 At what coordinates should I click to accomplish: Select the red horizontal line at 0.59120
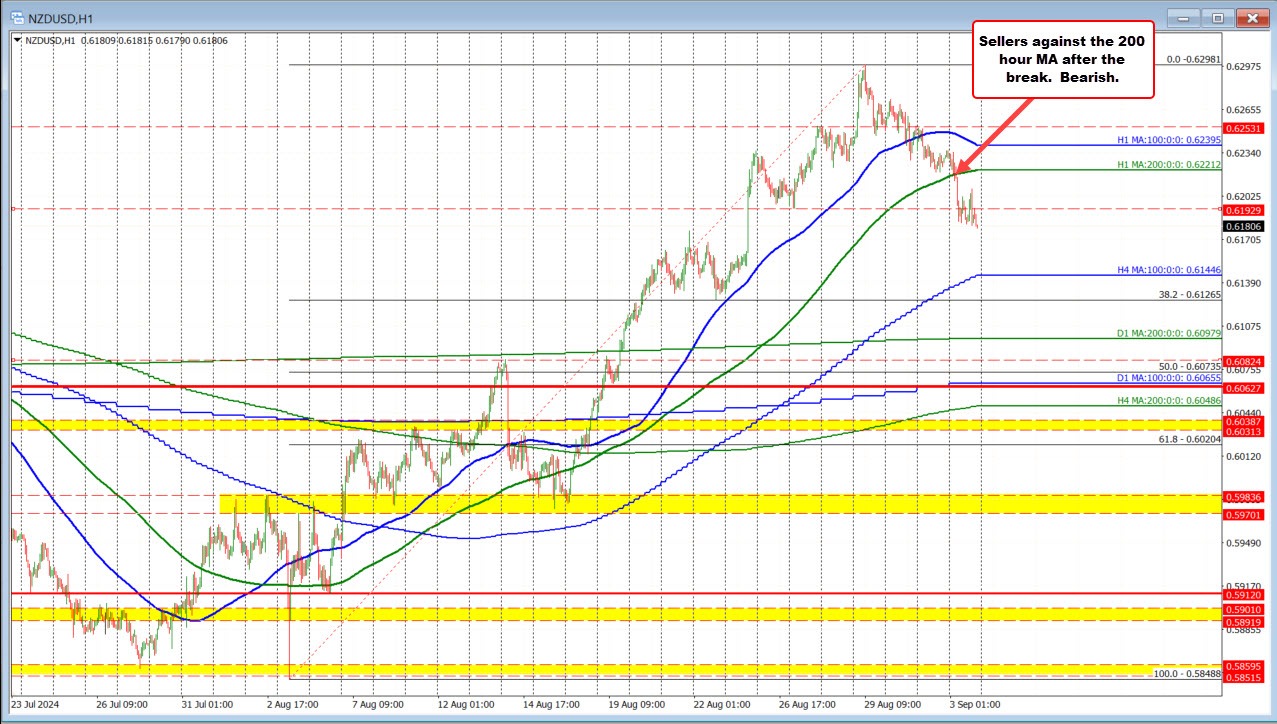(600, 592)
